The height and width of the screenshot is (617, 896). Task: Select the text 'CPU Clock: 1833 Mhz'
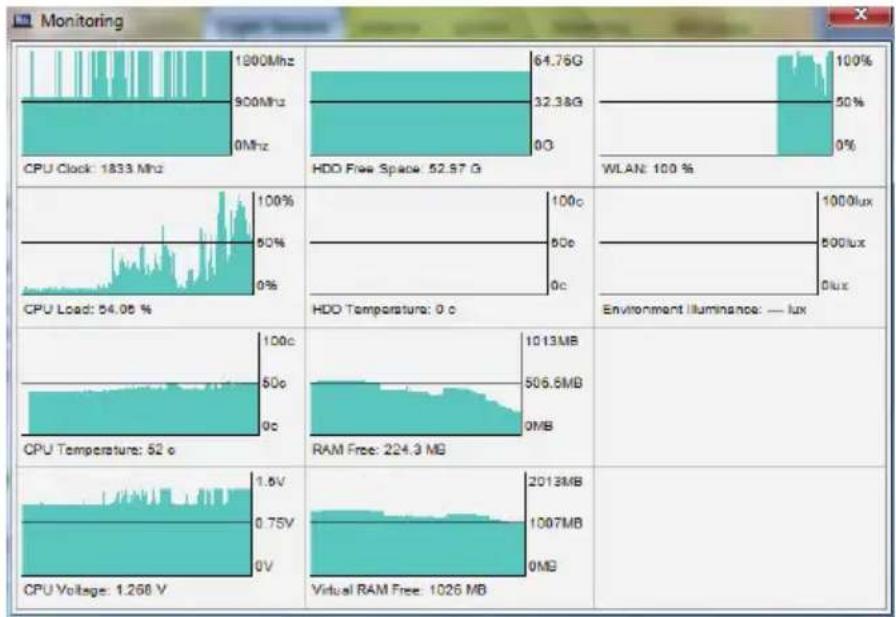(x=93, y=169)
